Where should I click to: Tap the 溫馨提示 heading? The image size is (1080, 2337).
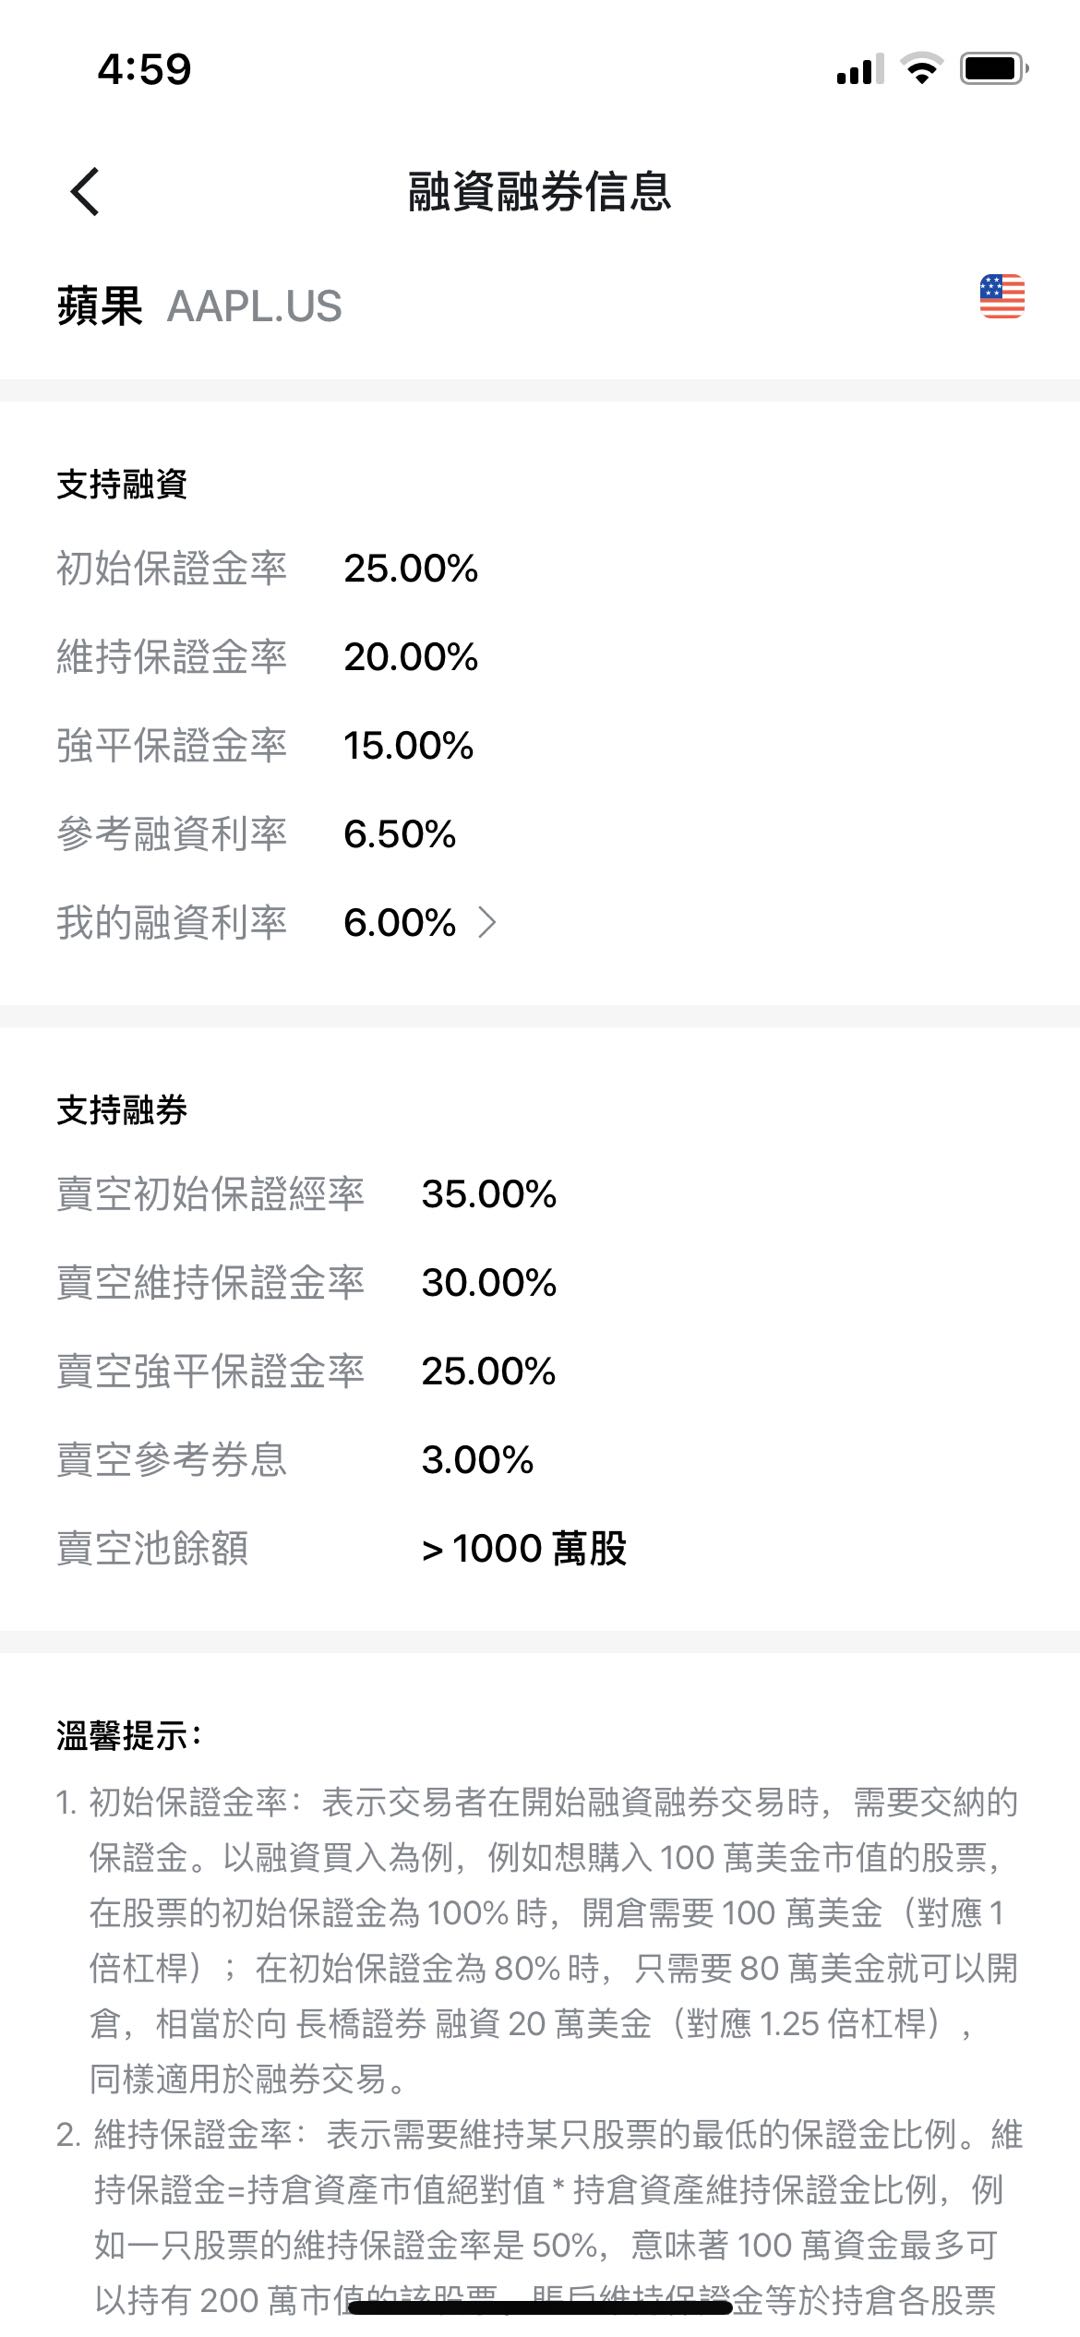[x=130, y=1736]
